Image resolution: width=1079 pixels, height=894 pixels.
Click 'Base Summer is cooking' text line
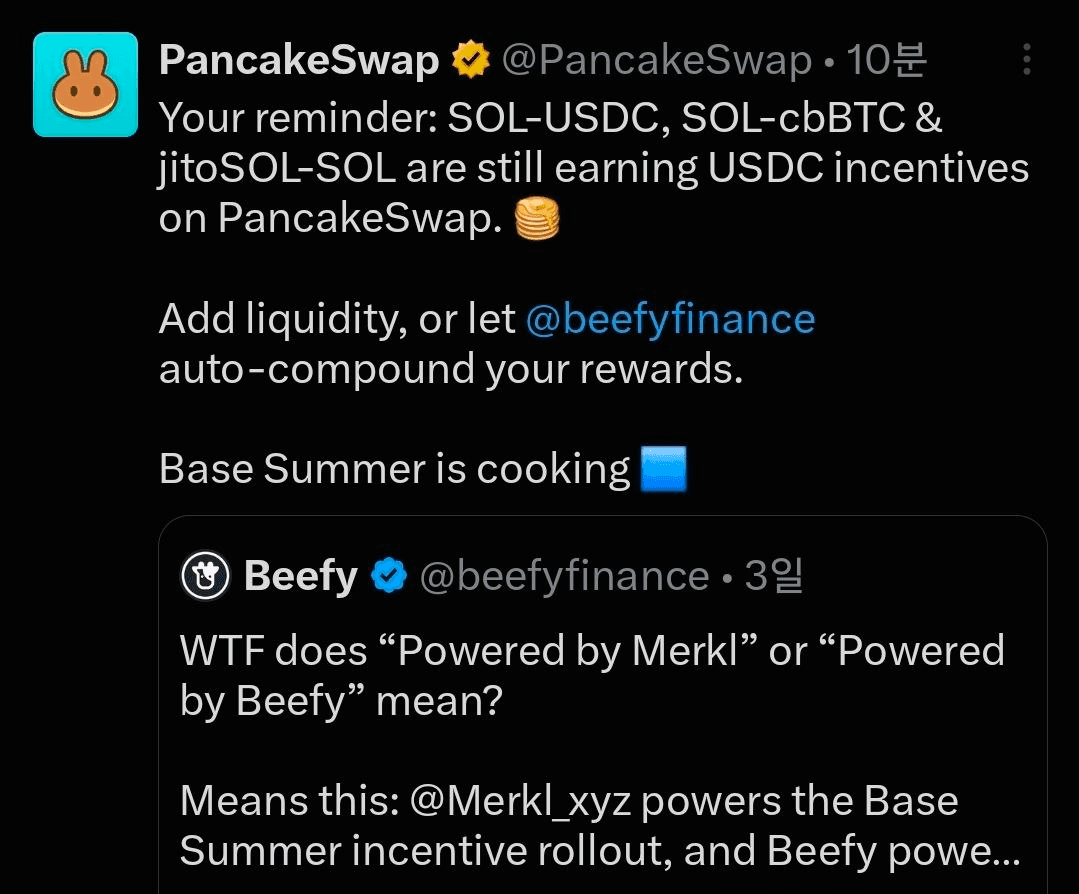tap(394, 469)
